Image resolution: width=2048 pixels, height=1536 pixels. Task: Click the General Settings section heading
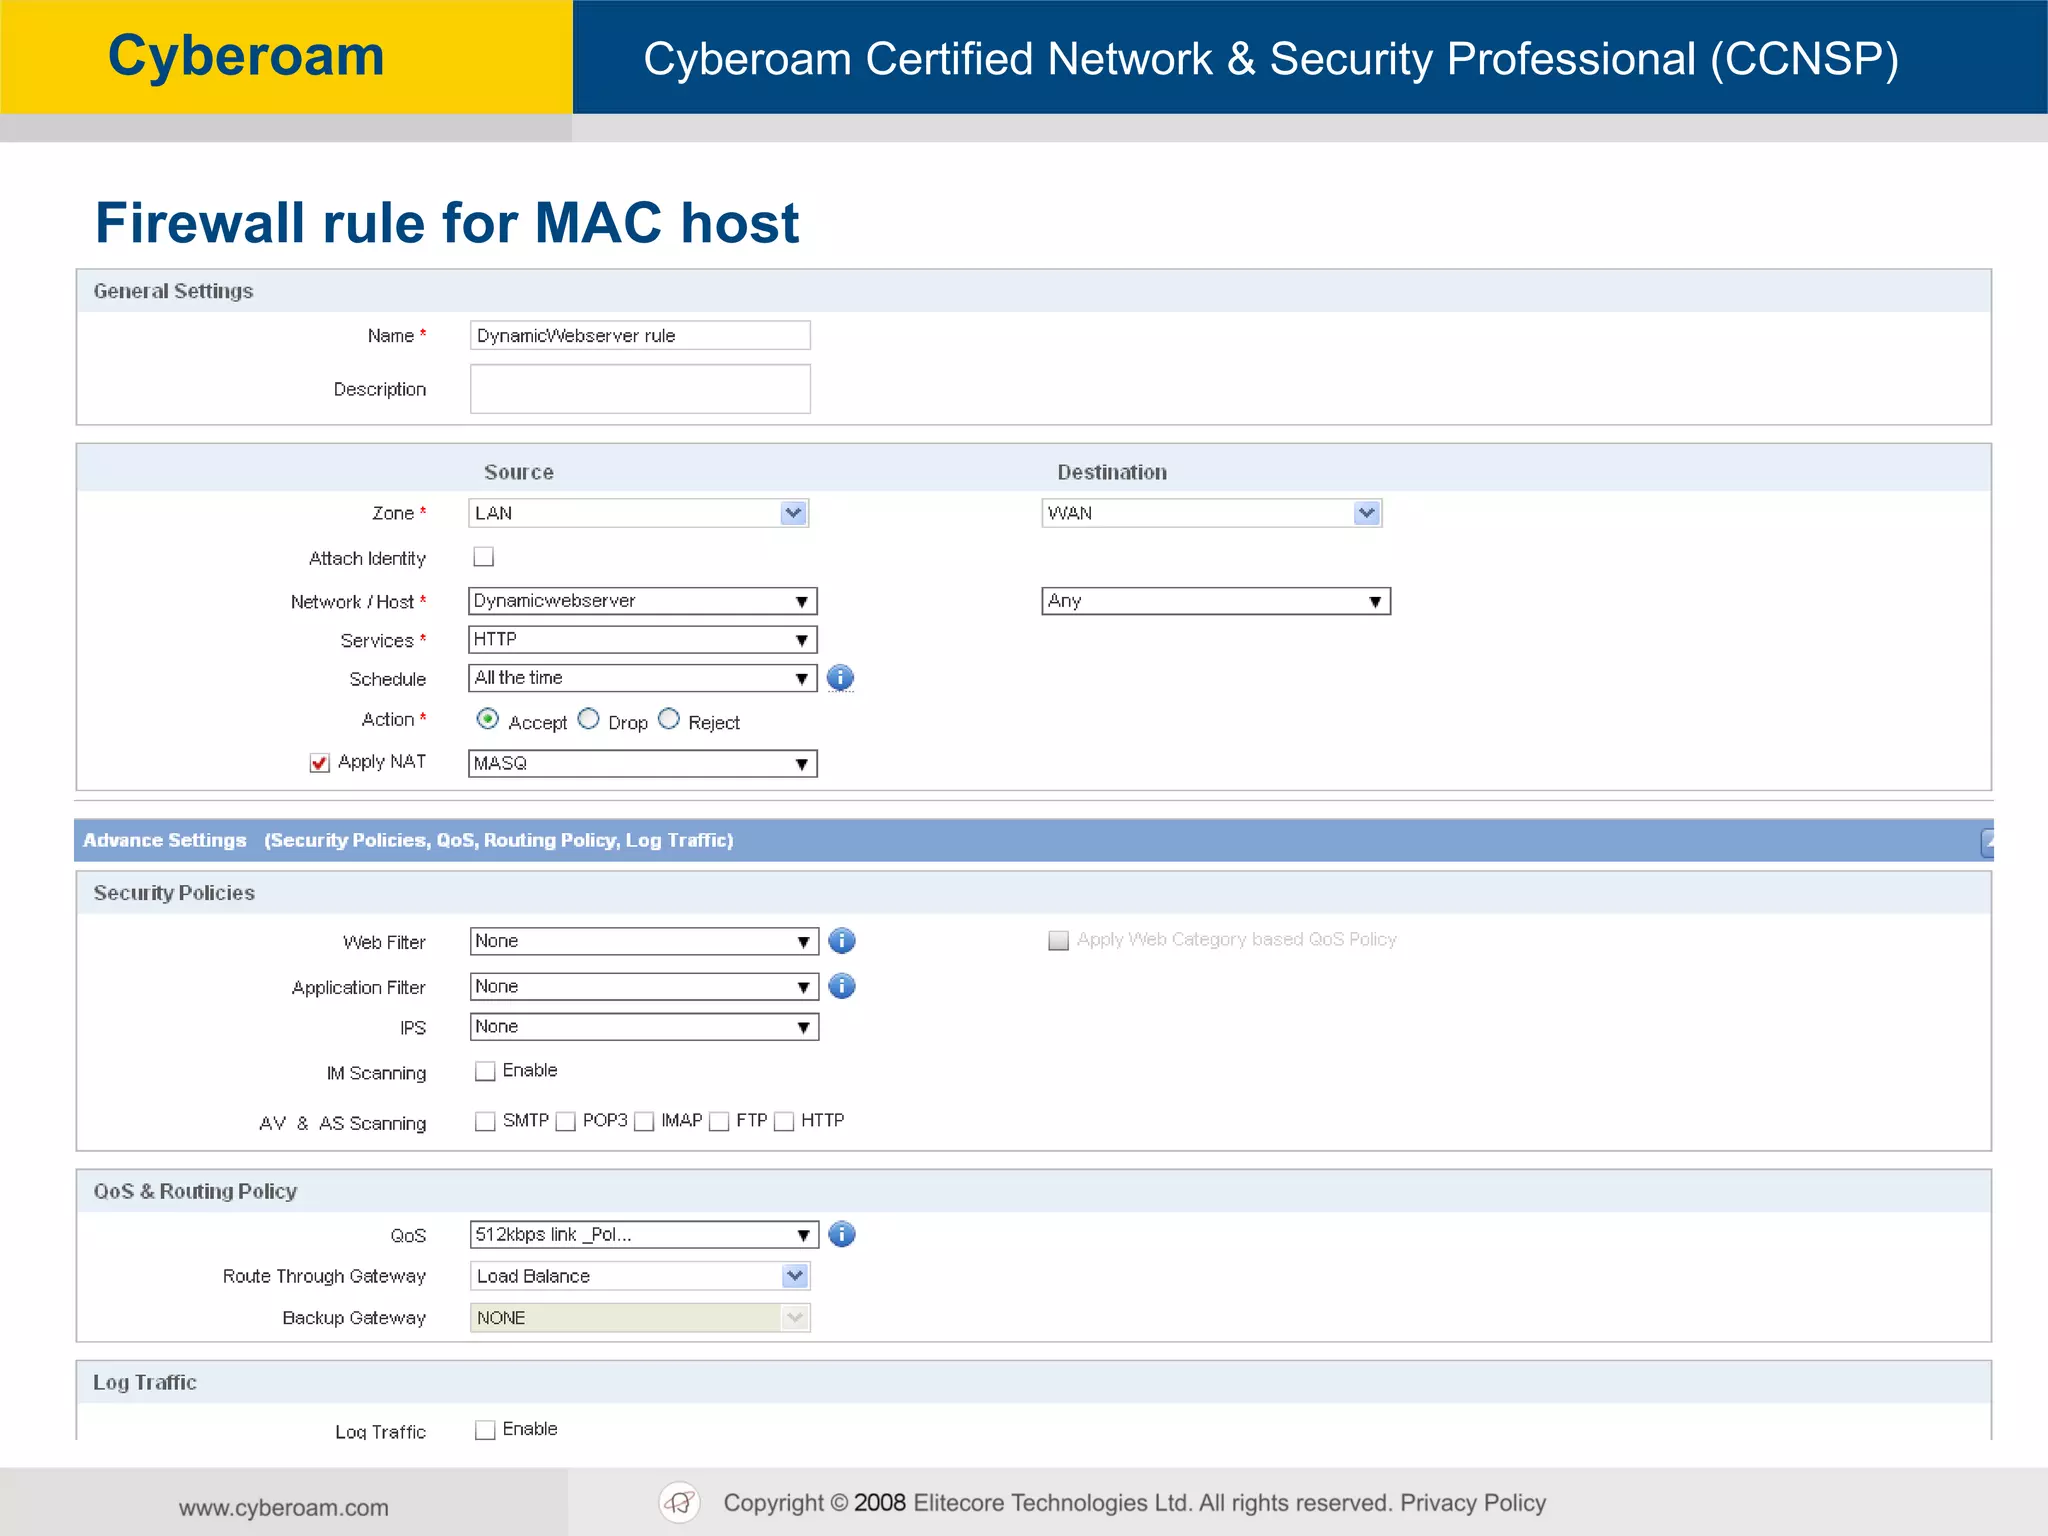tap(173, 291)
